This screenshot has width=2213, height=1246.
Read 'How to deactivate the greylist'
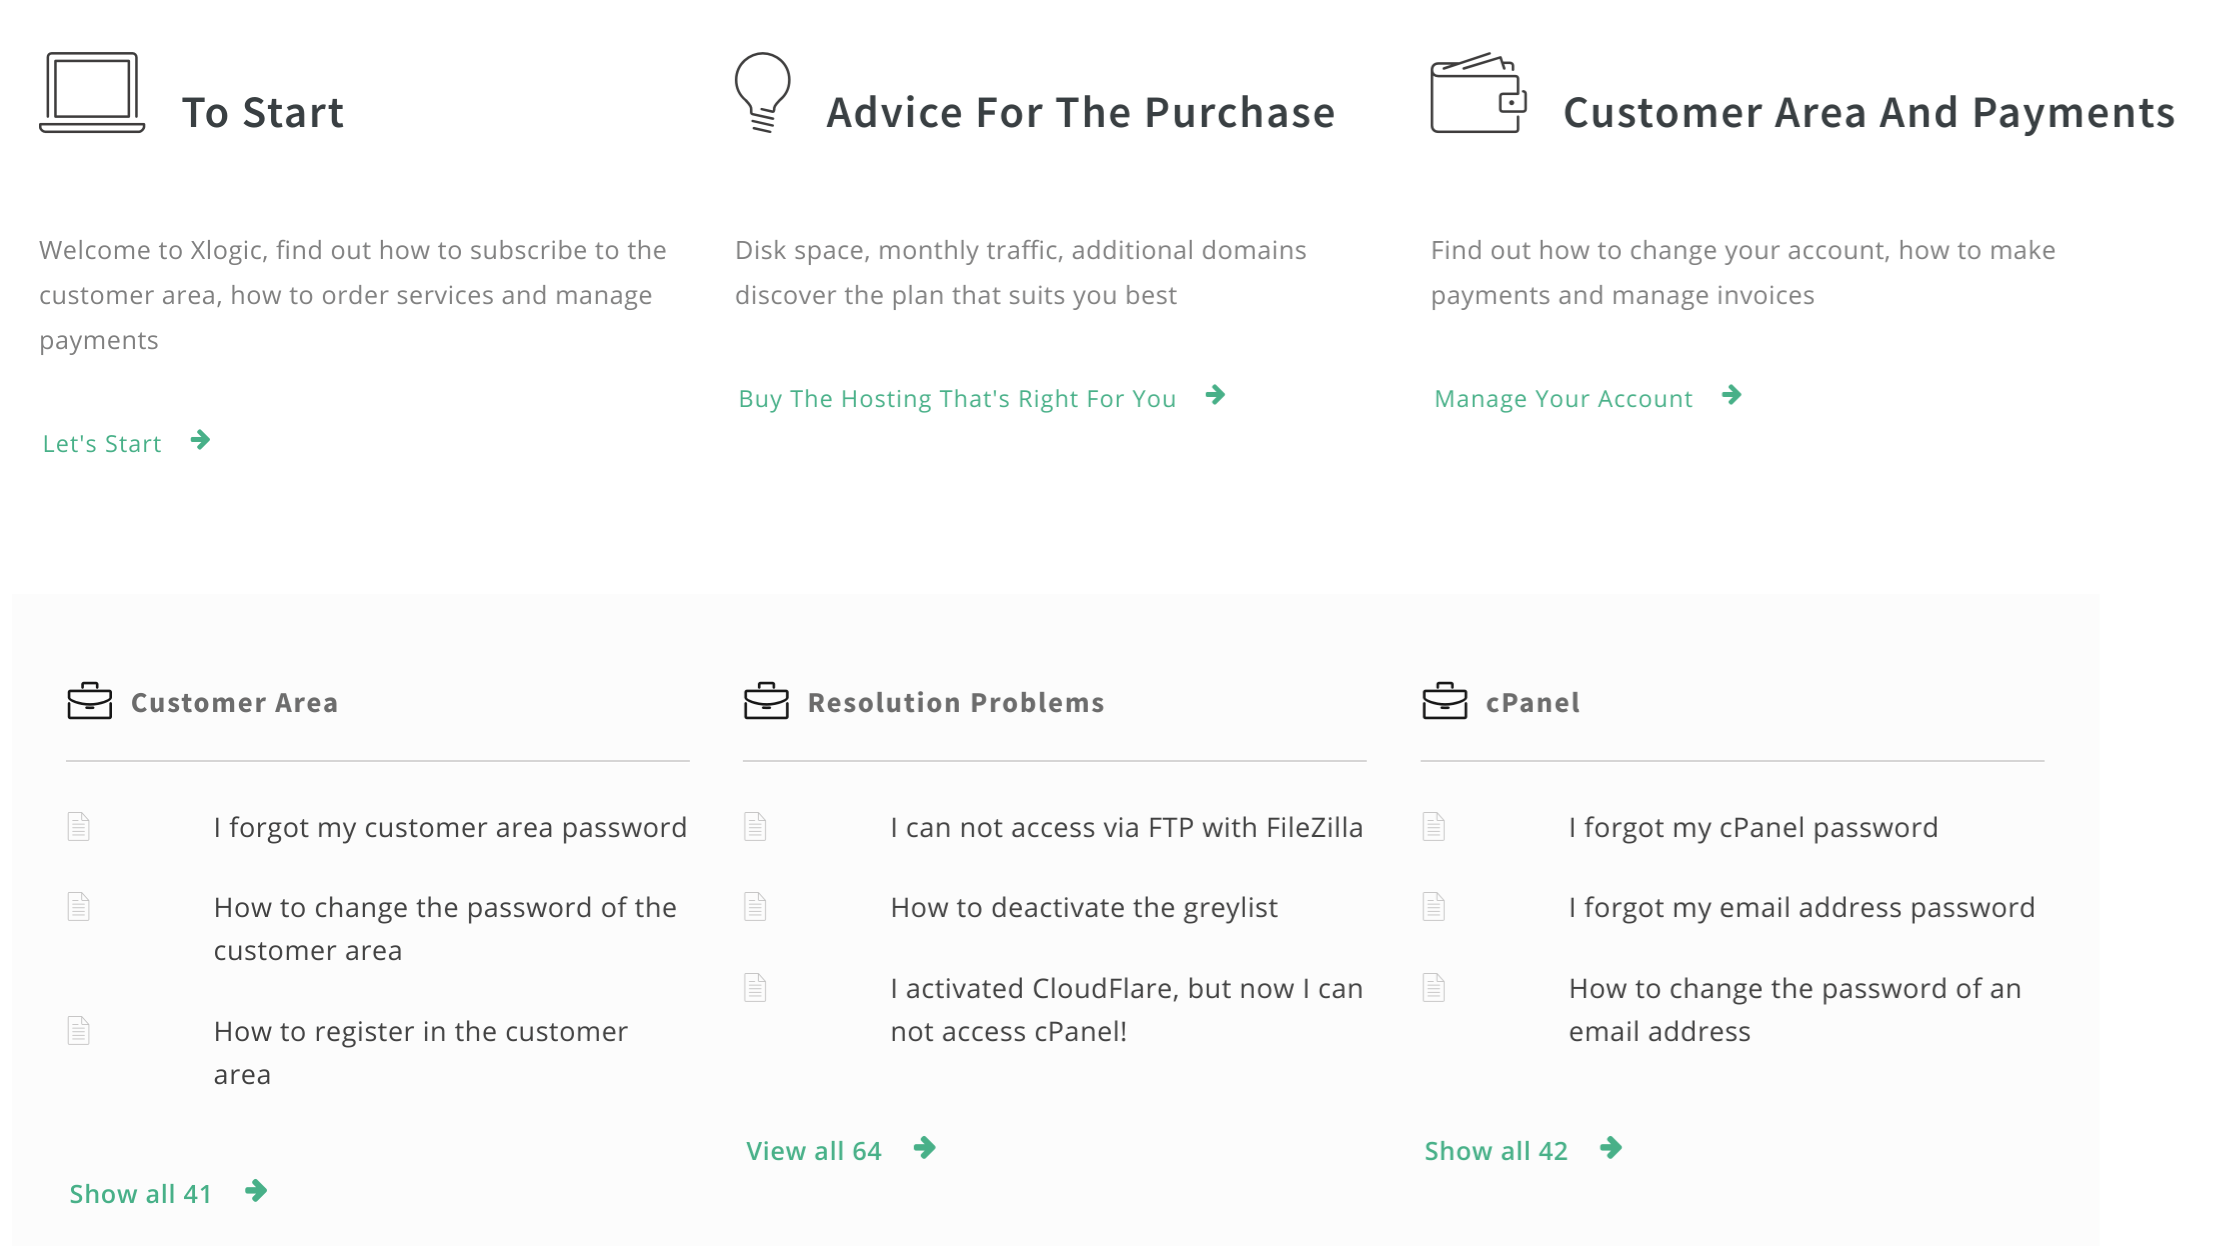click(x=1084, y=907)
